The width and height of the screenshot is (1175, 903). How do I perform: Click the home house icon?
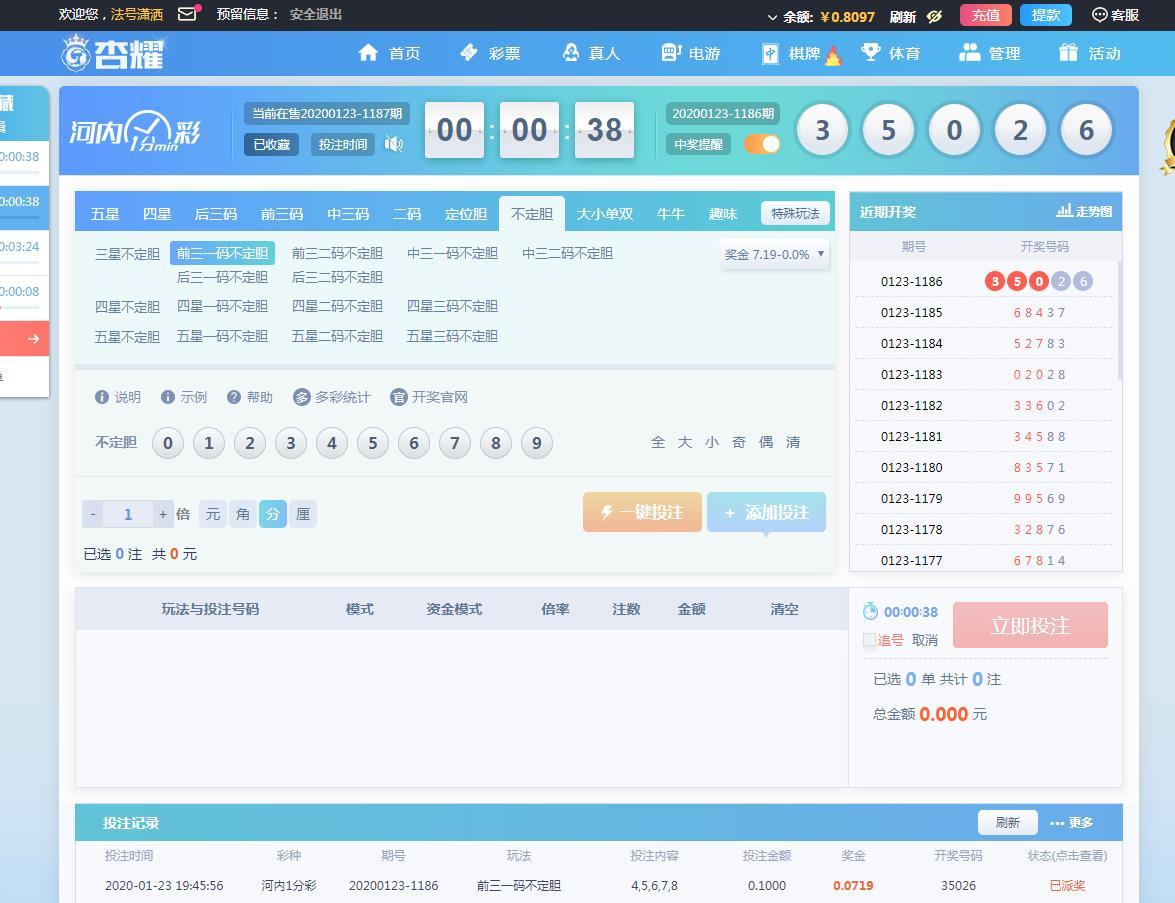(368, 52)
